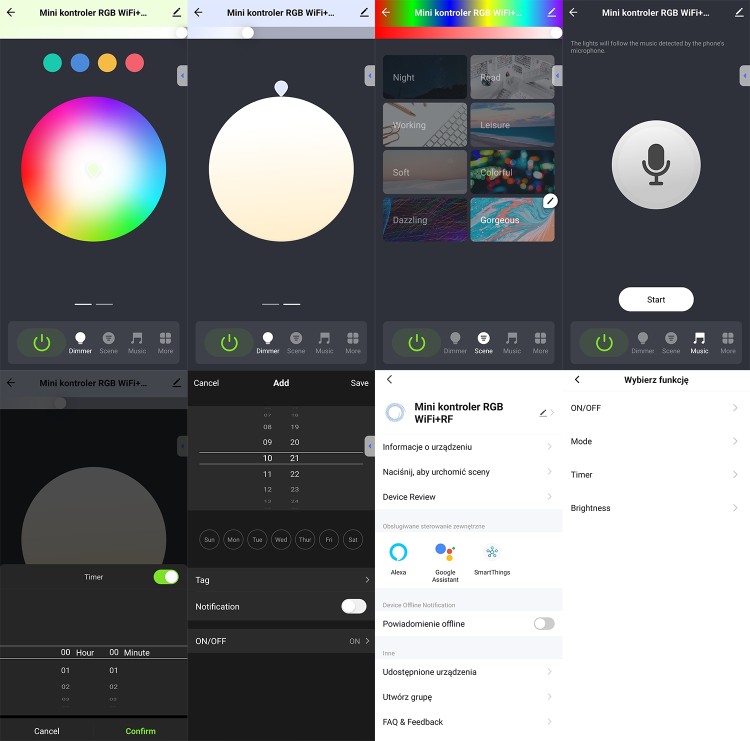Open ON/OFF row in Wybierz funkcję

point(656,408)
